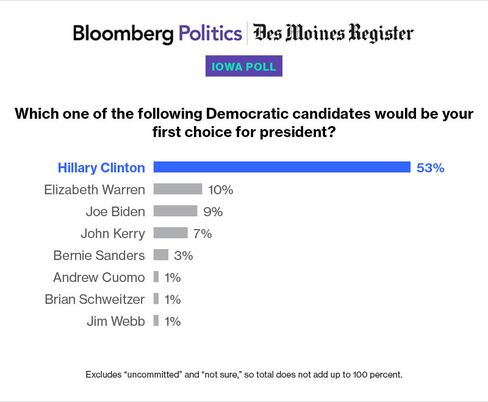This screenshot has height=402, width=488.
Task: Click the footnote about excluded responses
Action: tap(244, 374)
